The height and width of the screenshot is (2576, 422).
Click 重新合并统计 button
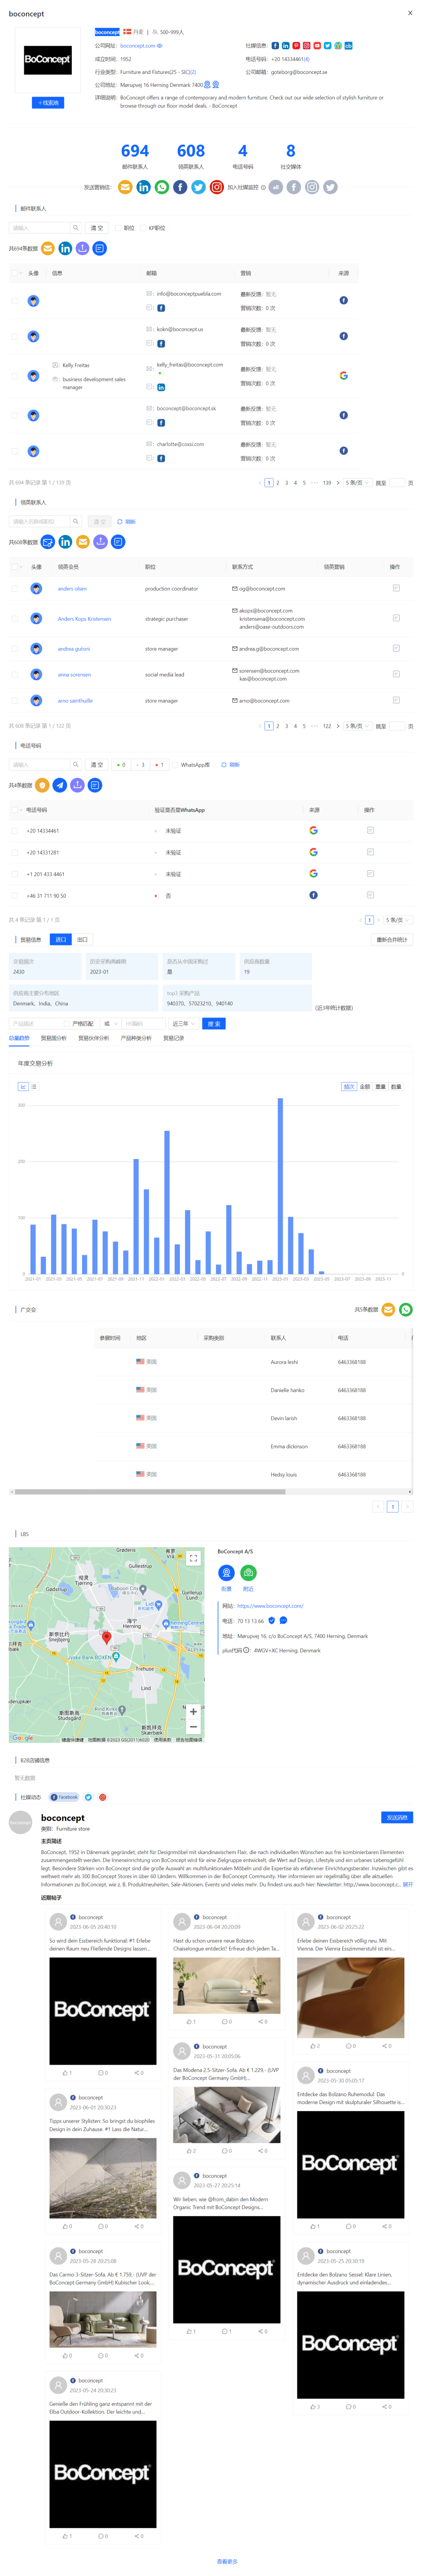pos(392,940)
